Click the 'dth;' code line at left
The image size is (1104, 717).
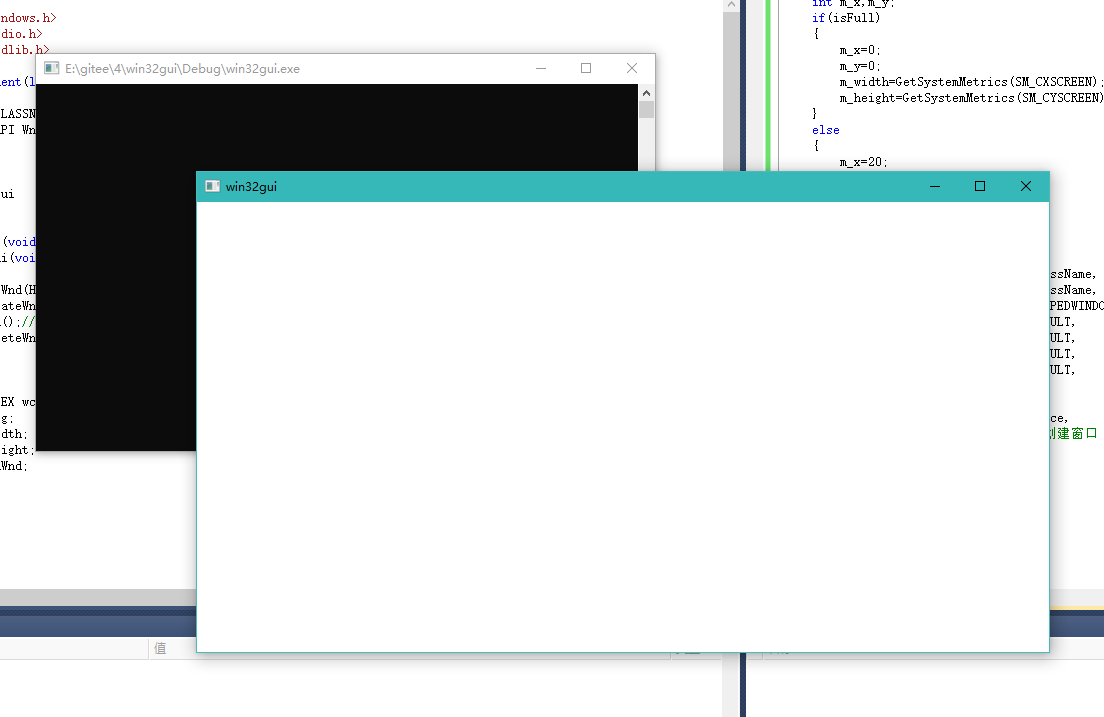[14, 435]
